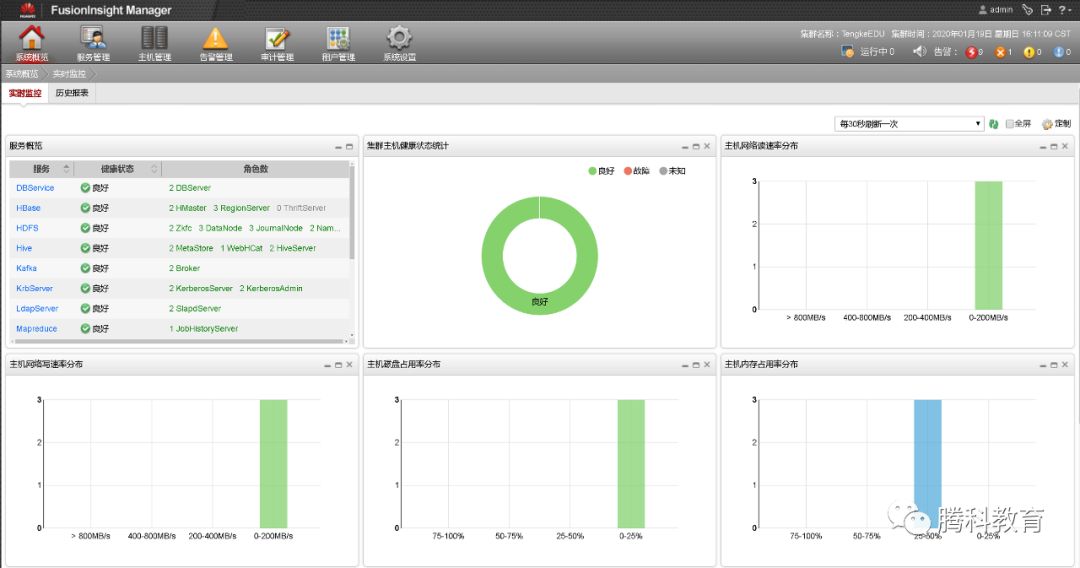
Task: Switch to the 历史报表 tab
Action: (x=72, y=93)
